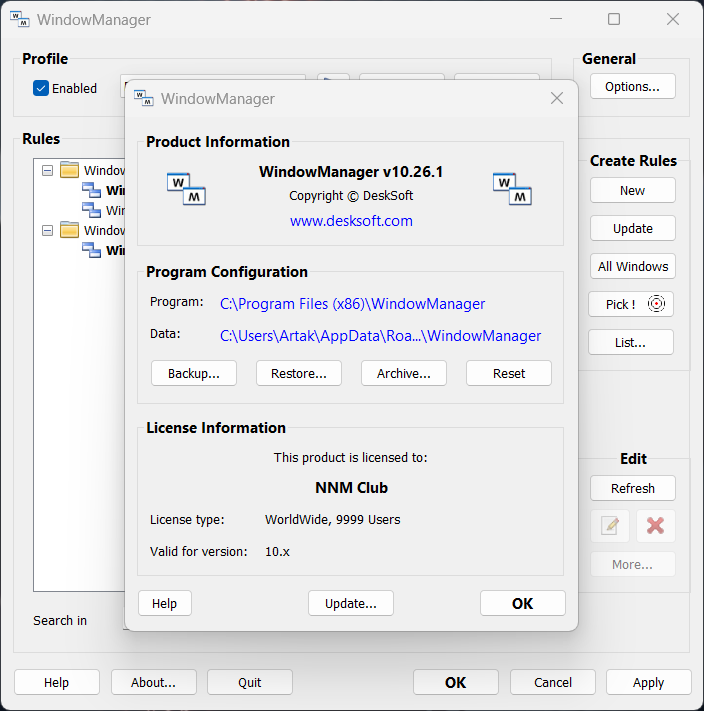Quit WindowManager with the Quit button
Viewport: 704px width, 711px height.
point(250,682)
